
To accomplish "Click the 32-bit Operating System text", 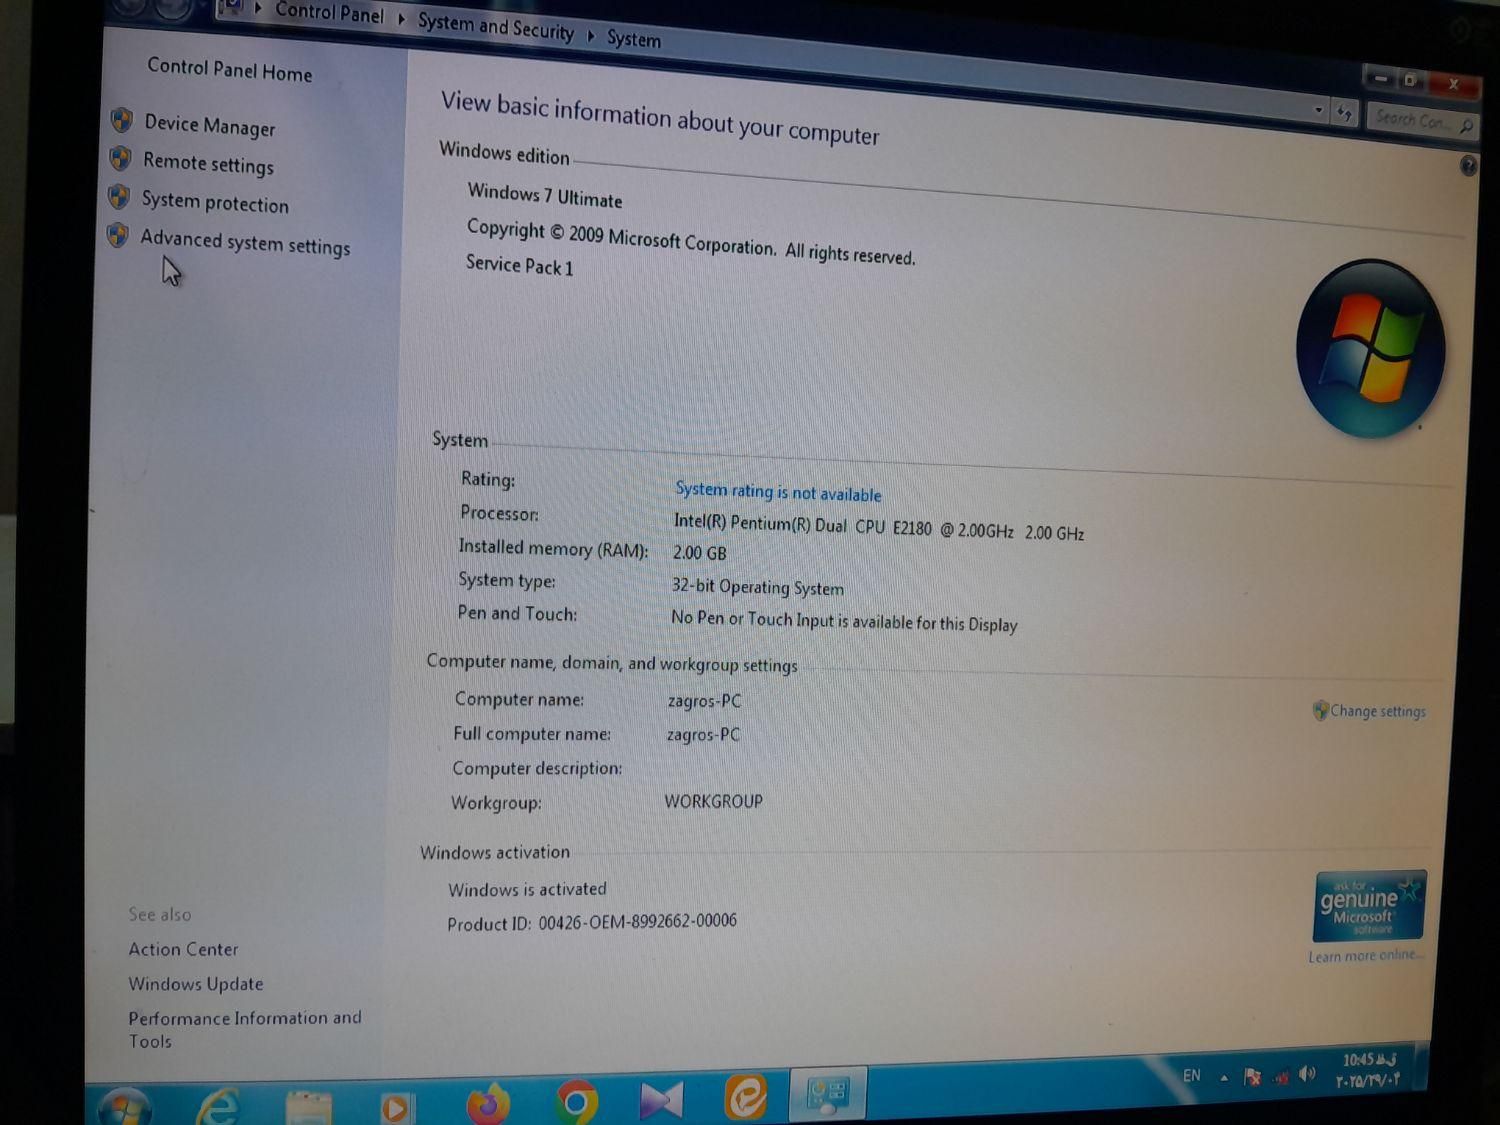I will click(757, 587).
